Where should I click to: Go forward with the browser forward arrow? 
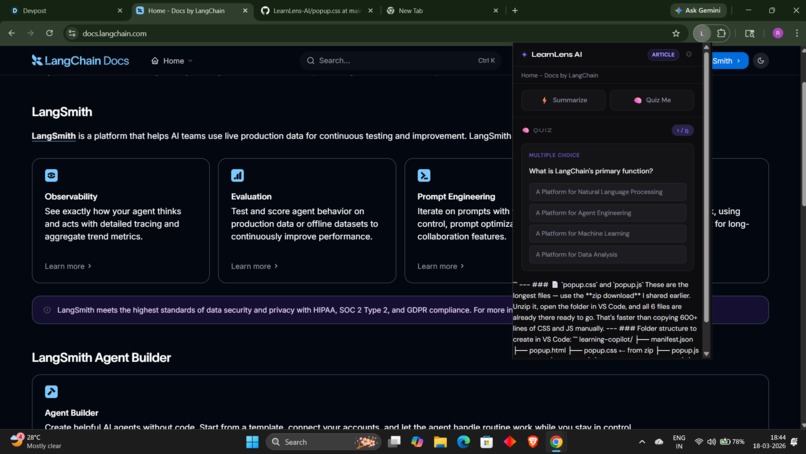(30, 33)
